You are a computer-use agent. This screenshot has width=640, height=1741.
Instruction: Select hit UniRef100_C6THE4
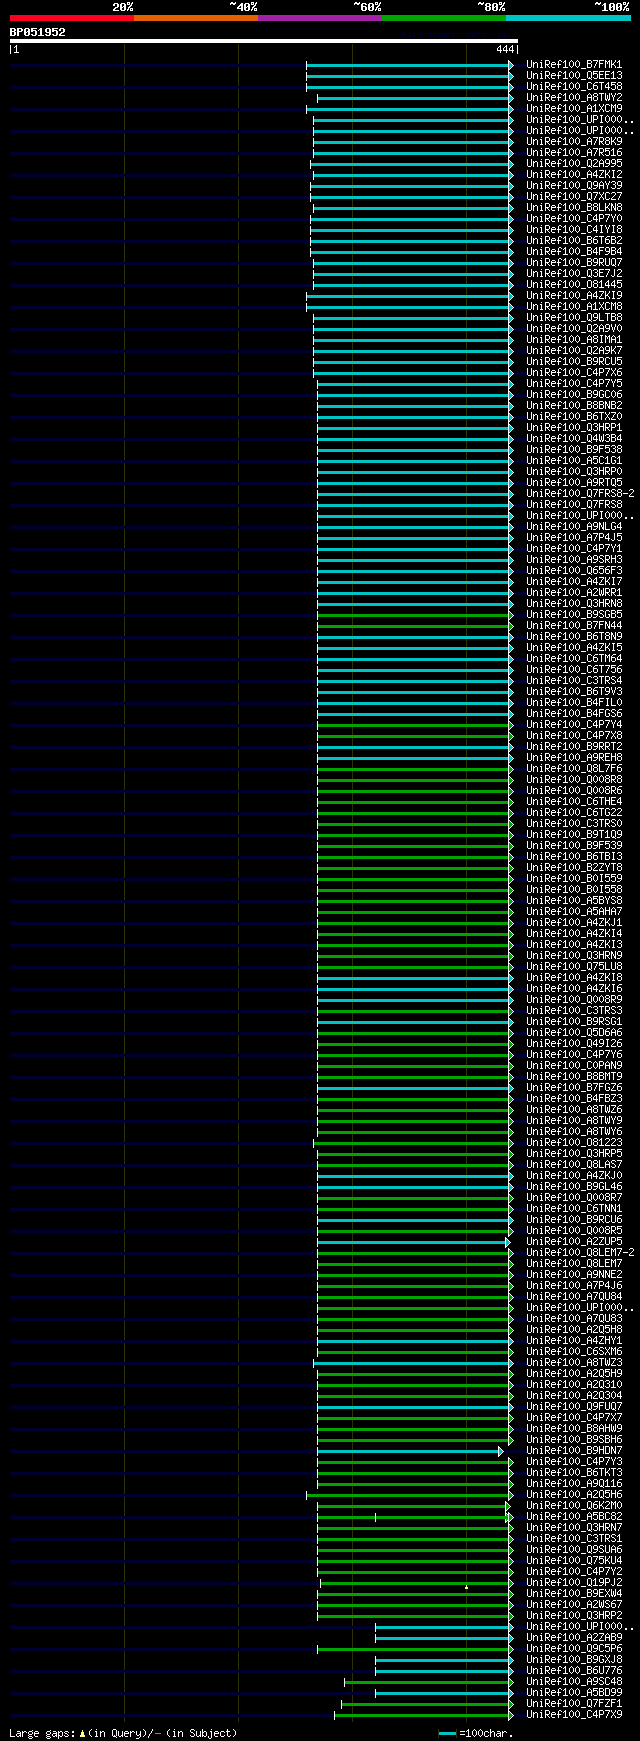pyautogui.click(x=574, y=802)
